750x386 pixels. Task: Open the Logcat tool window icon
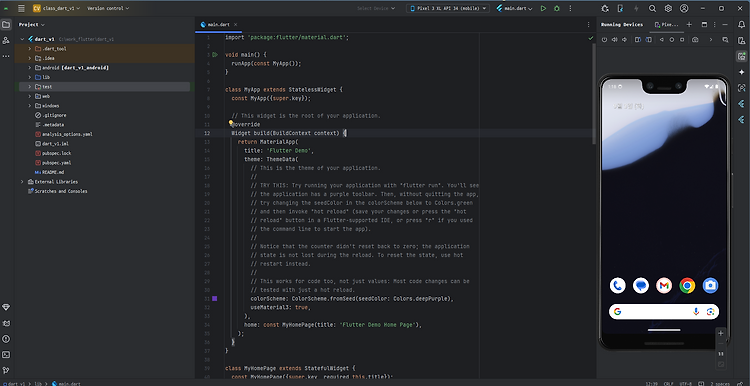6,323
